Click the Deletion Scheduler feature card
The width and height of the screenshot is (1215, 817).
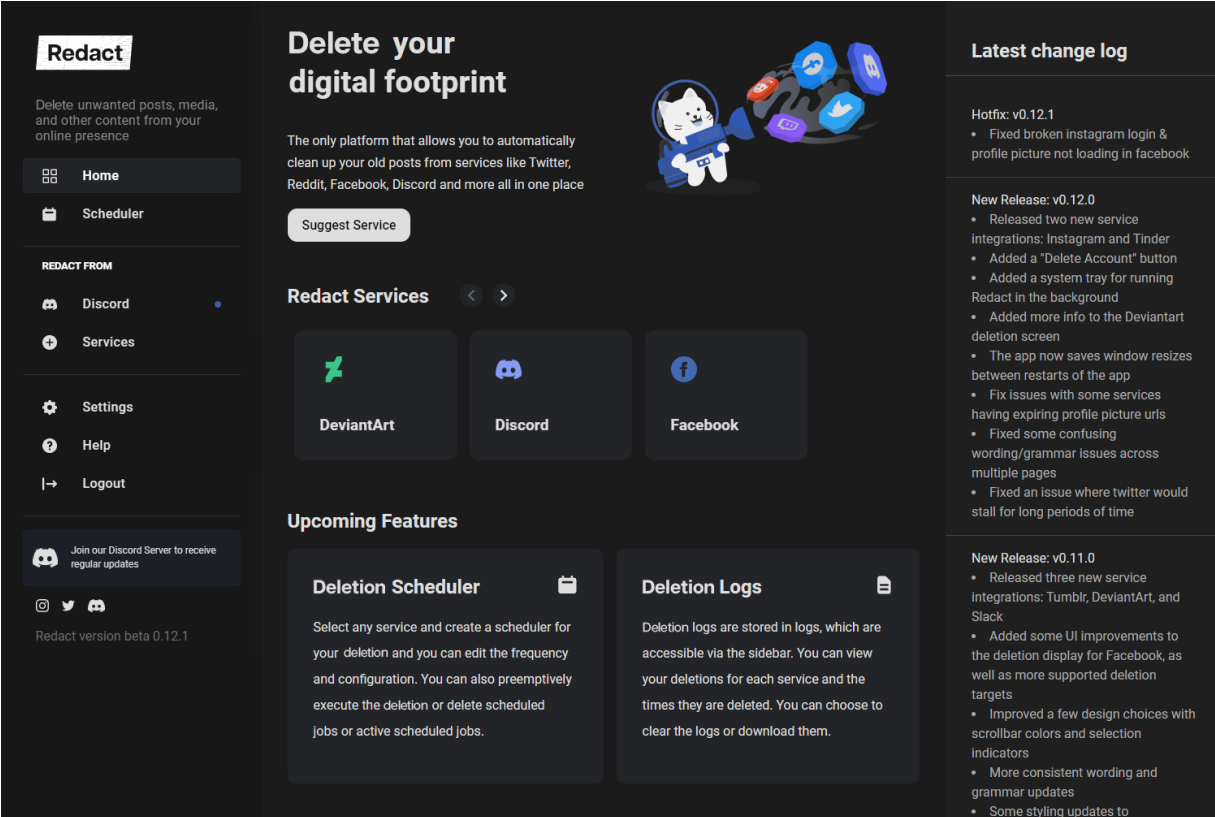pos(444,666)
